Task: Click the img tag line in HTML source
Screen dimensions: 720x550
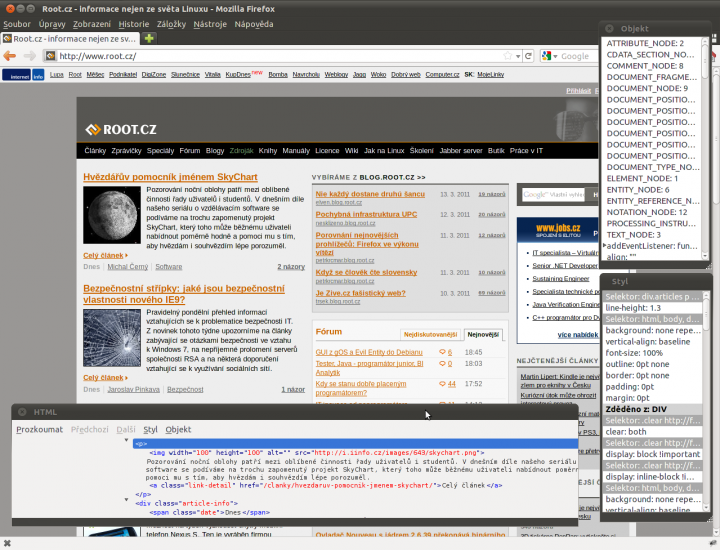Action: (x=316, y=453)
